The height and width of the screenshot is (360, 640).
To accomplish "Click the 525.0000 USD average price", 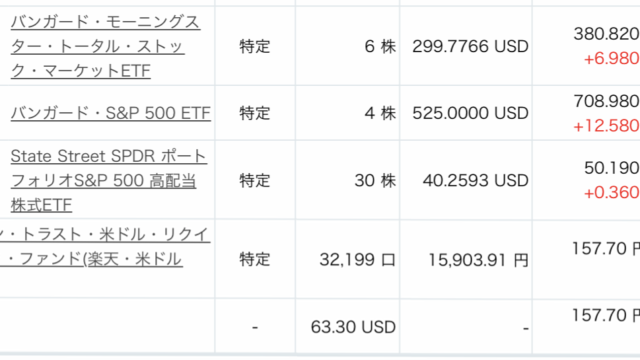I will (470, 113).
